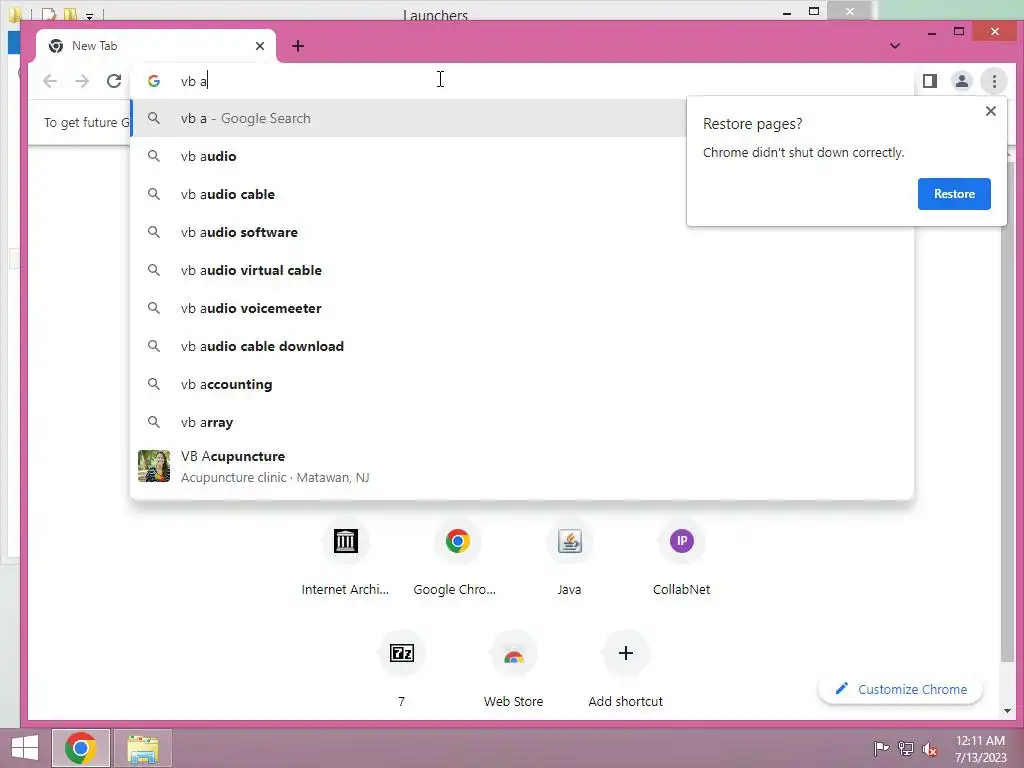
Task: Click the Restore button
Action: click(954, 194)
